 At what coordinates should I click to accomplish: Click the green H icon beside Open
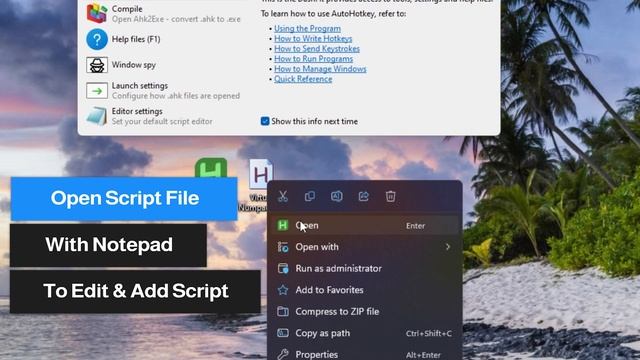(x=283, y=225)
